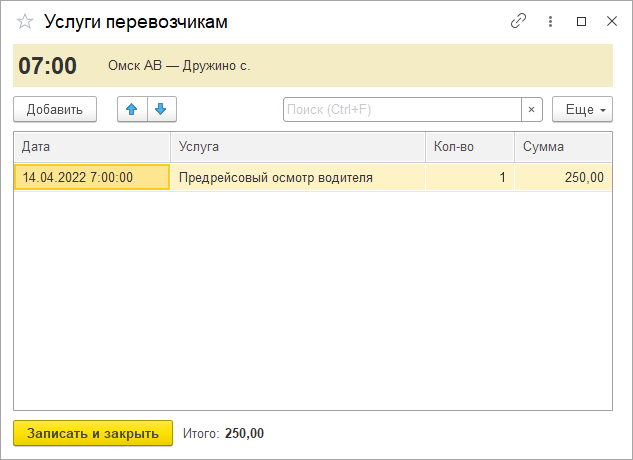Copy link to this form

pos(518,21)
